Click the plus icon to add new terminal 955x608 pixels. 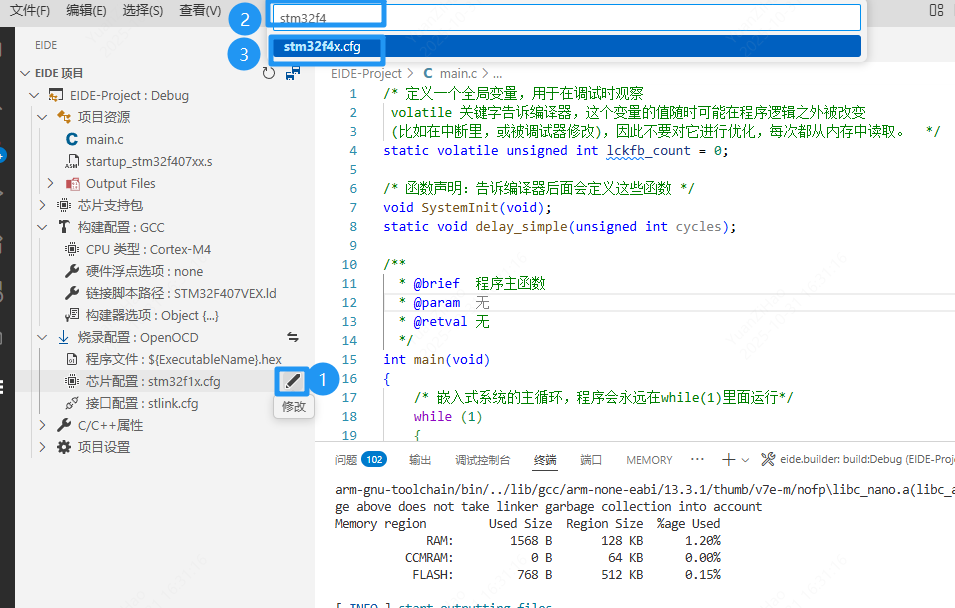pyautogui.click(x=728, y=459)
